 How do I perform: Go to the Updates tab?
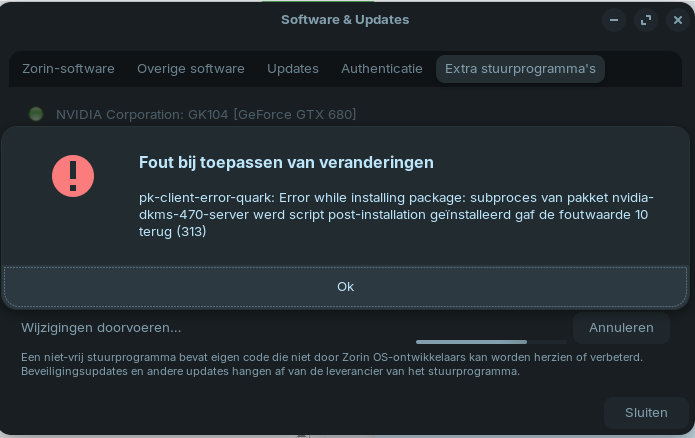(x=293, y=69)
